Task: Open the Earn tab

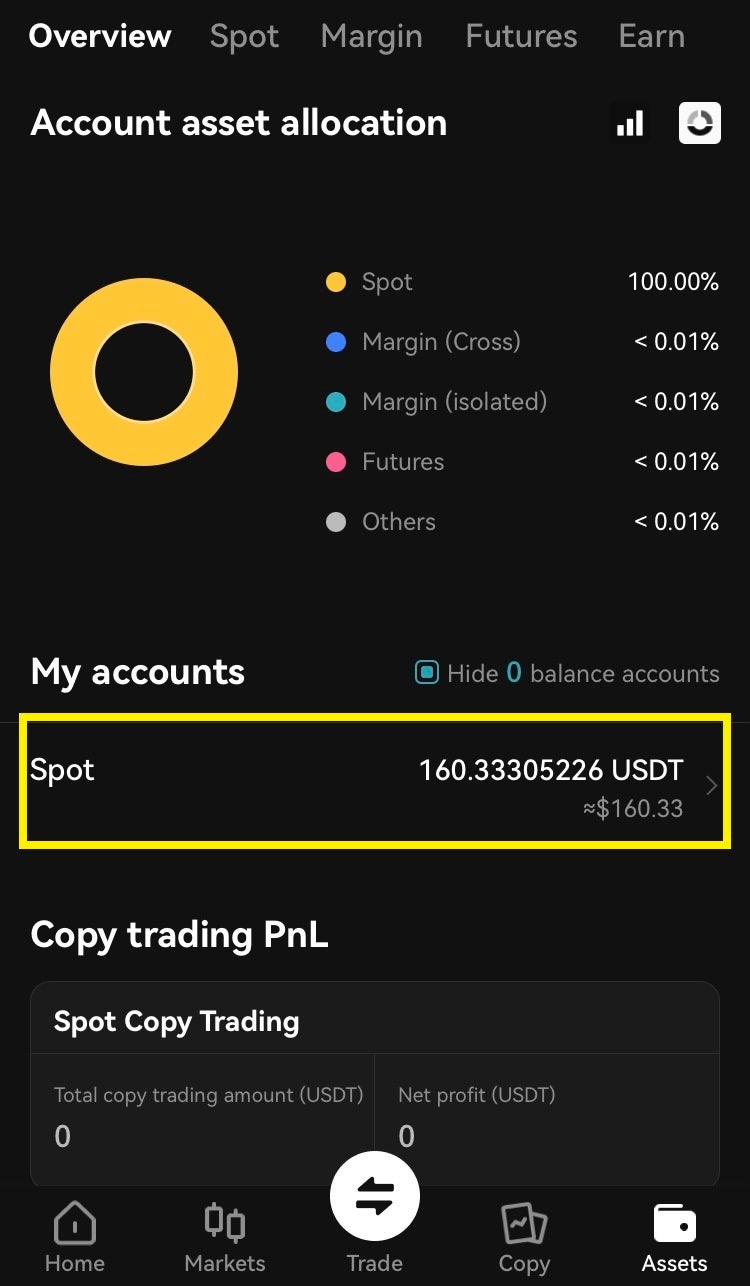Action: [x=652, y=37]
